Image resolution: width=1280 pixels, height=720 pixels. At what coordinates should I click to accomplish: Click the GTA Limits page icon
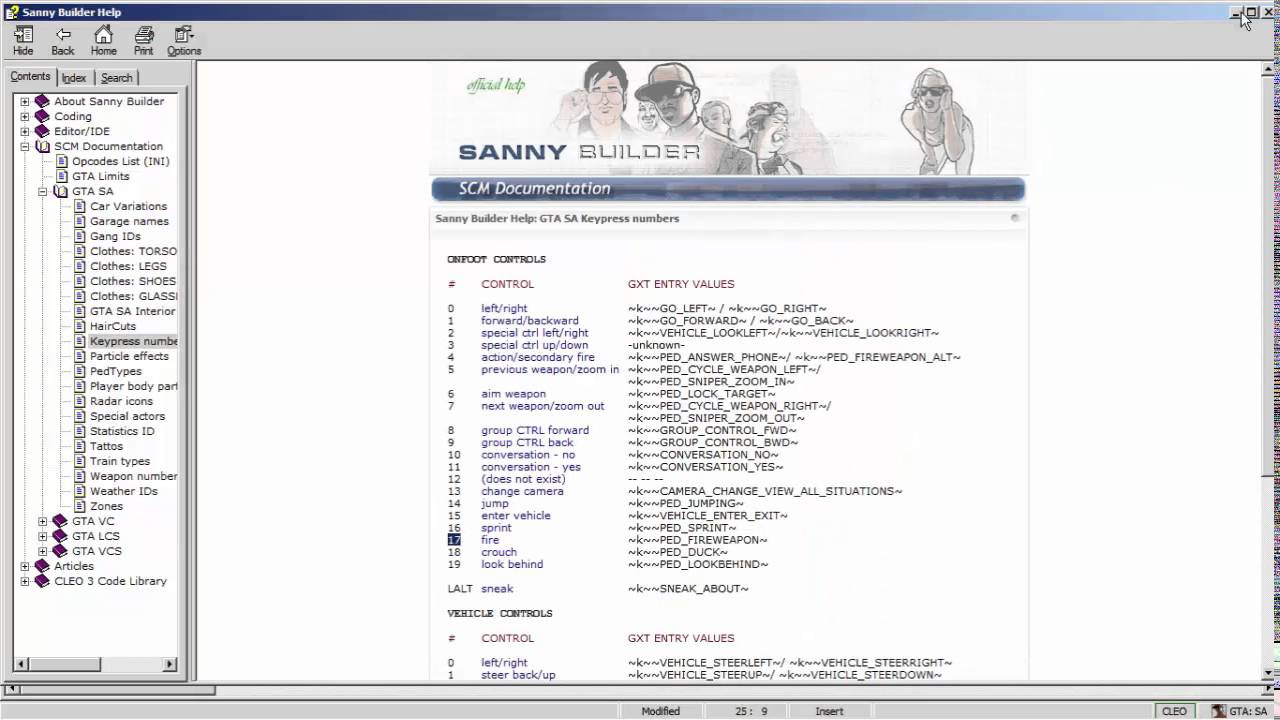[62, 176]
